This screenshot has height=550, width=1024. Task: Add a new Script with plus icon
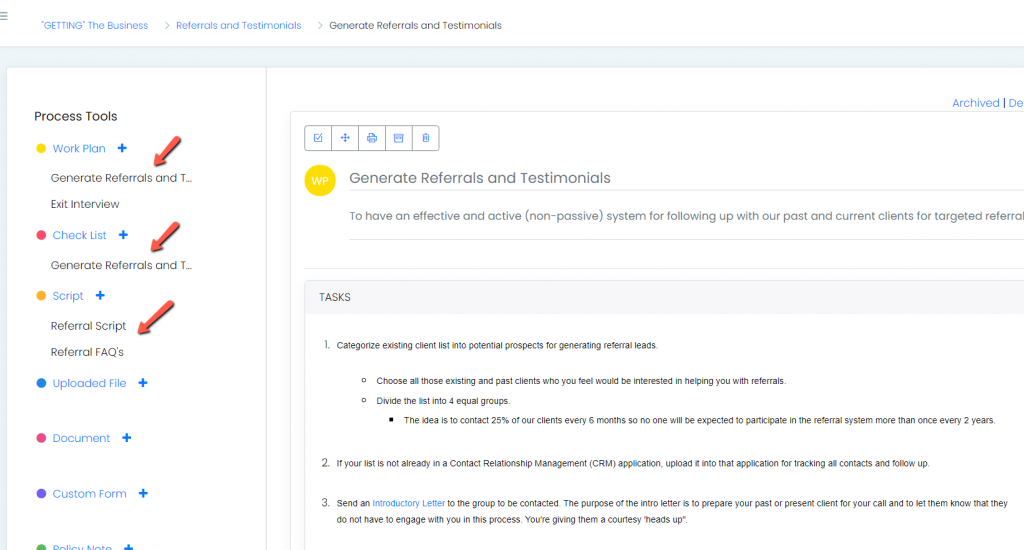point(100,295)
